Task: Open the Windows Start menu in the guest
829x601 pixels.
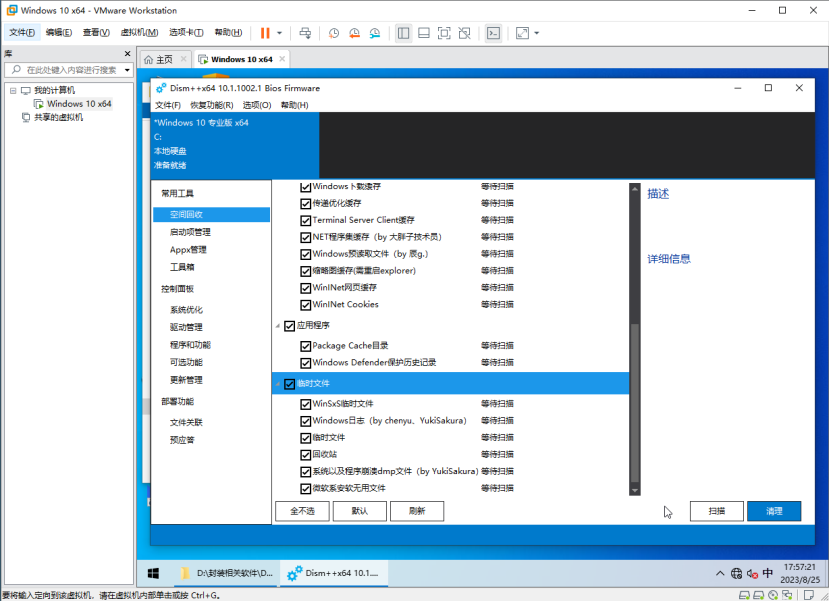Action: pyautogui.click(x=153, y=574)
